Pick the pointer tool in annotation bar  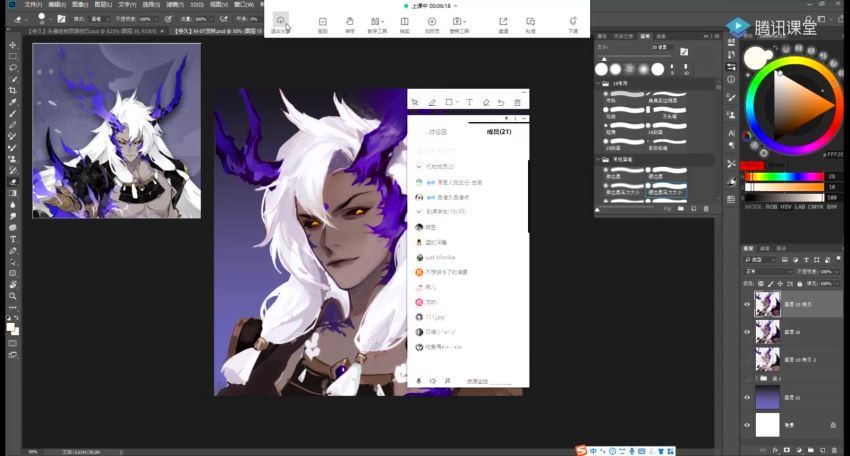coord(415,102)
